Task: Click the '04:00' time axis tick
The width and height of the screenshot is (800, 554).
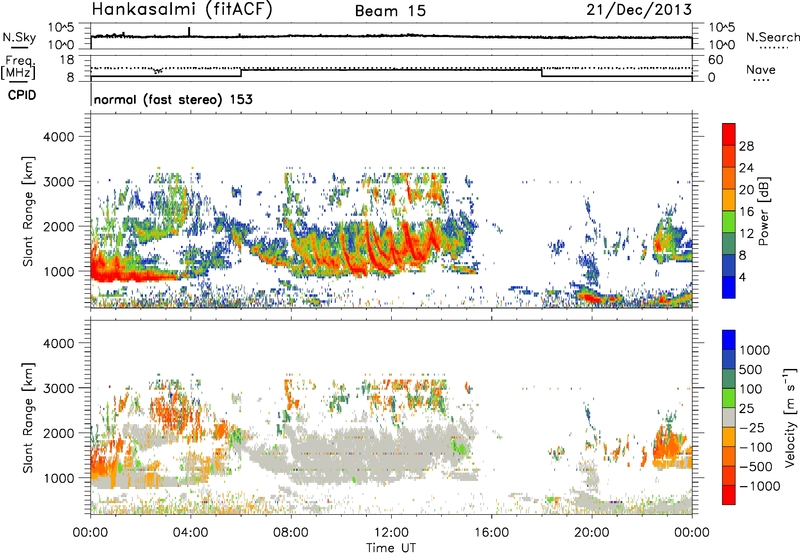Action: tap(190, 533)
